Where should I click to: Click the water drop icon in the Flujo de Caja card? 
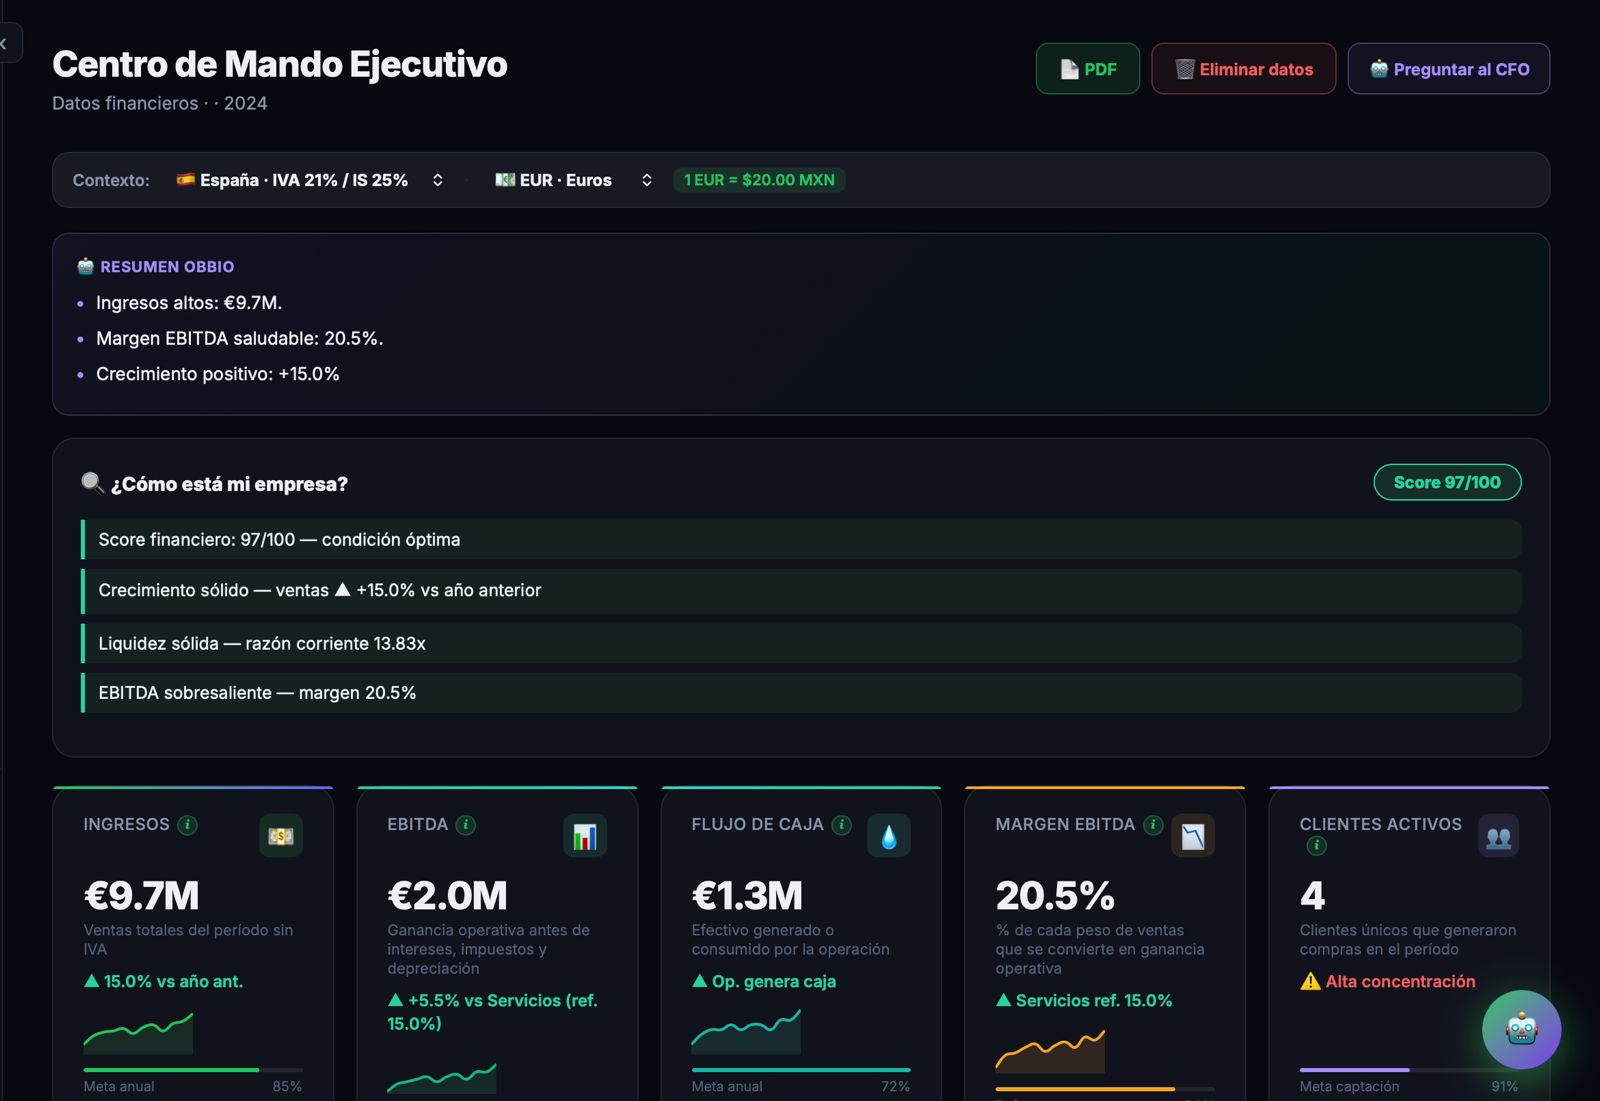point(889,836)
